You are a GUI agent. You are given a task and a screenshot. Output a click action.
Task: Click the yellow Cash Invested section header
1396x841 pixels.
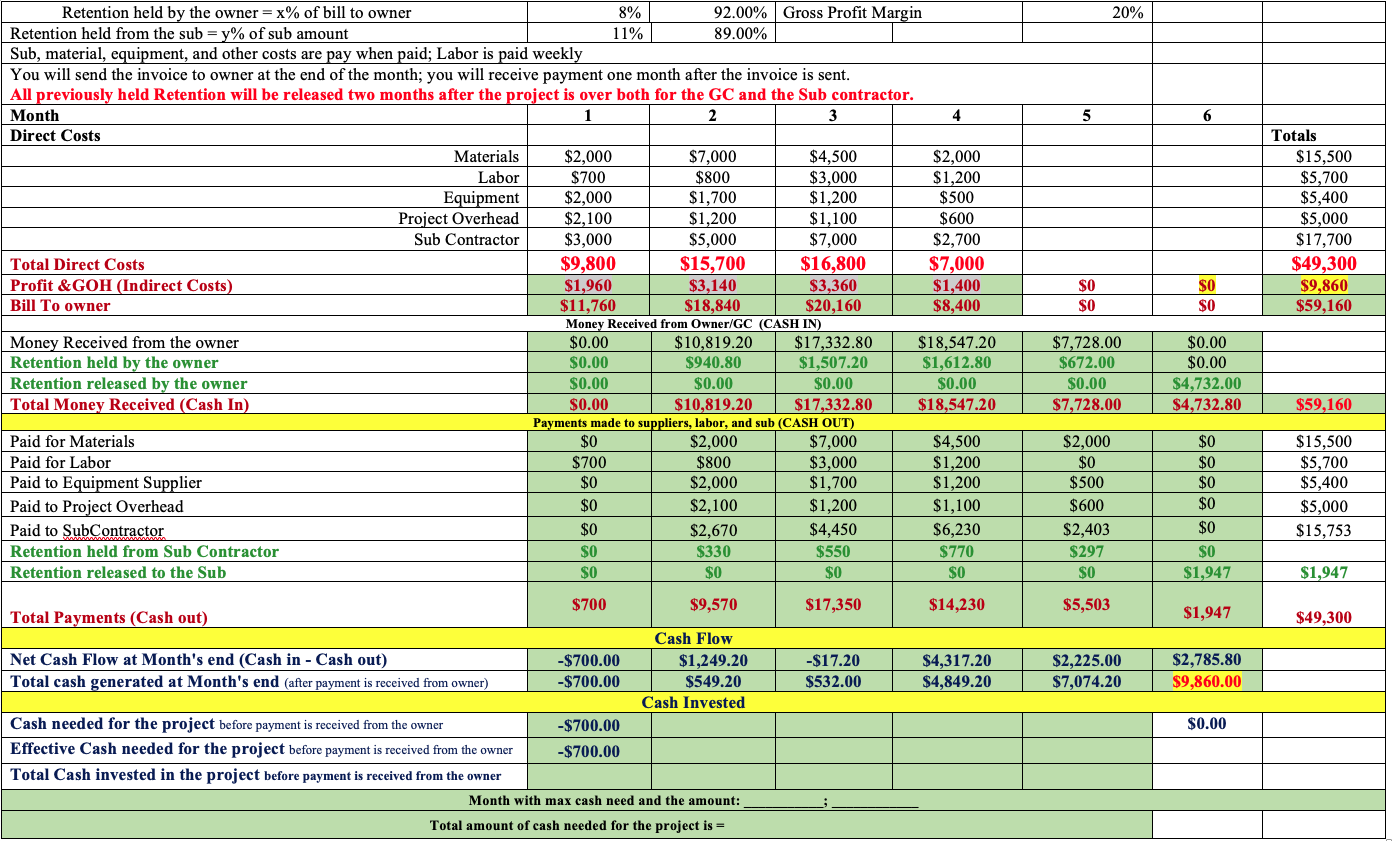pyautogui.click(x=693, y=702)
